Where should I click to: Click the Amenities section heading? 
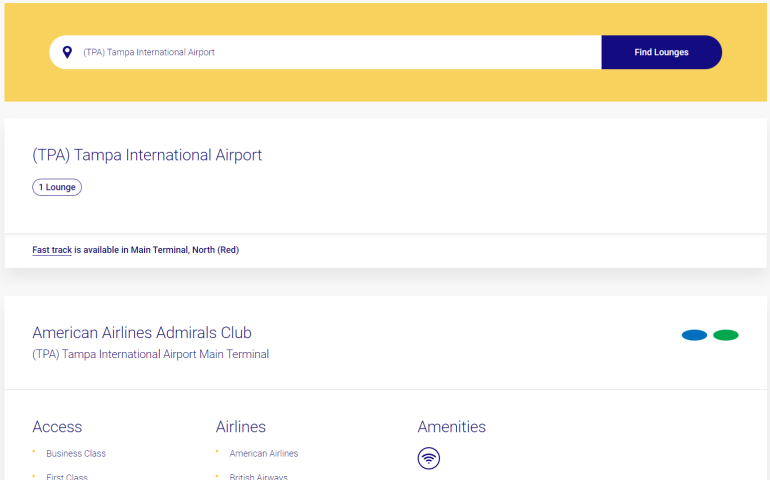(x=452, y=427)
